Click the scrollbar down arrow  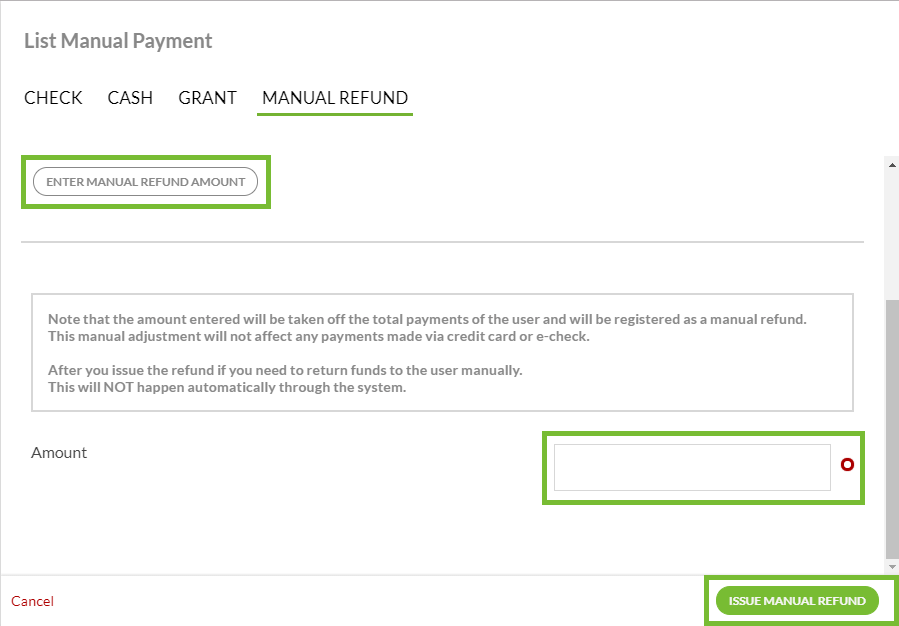pyautogui.click(x=891, y=565)
